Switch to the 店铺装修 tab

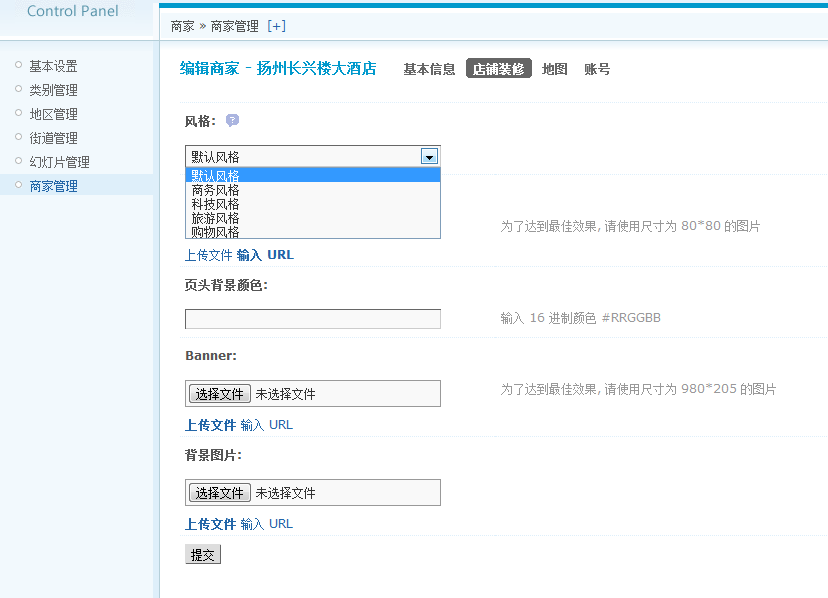click(x=498, y=69)
